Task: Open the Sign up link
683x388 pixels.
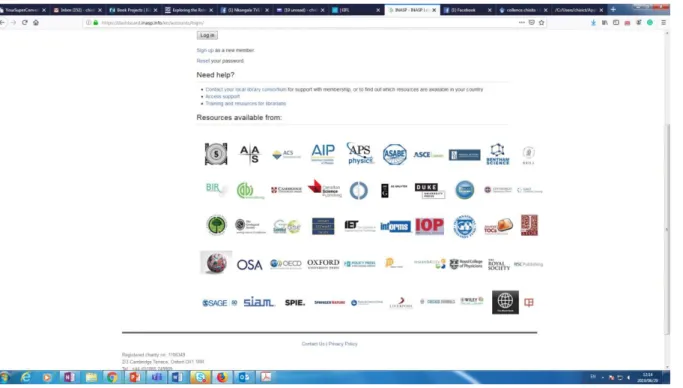Action: pyautogui.click(x=205, y=51)
